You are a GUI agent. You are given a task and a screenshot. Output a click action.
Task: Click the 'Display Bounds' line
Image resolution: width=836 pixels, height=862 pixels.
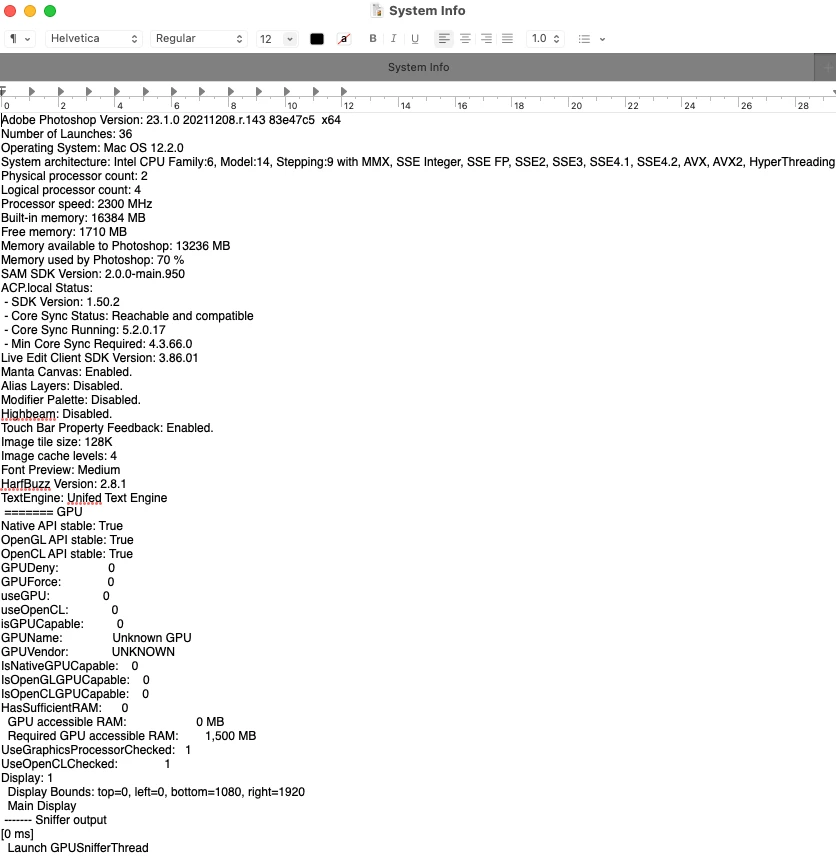click(x=156, y=793)
